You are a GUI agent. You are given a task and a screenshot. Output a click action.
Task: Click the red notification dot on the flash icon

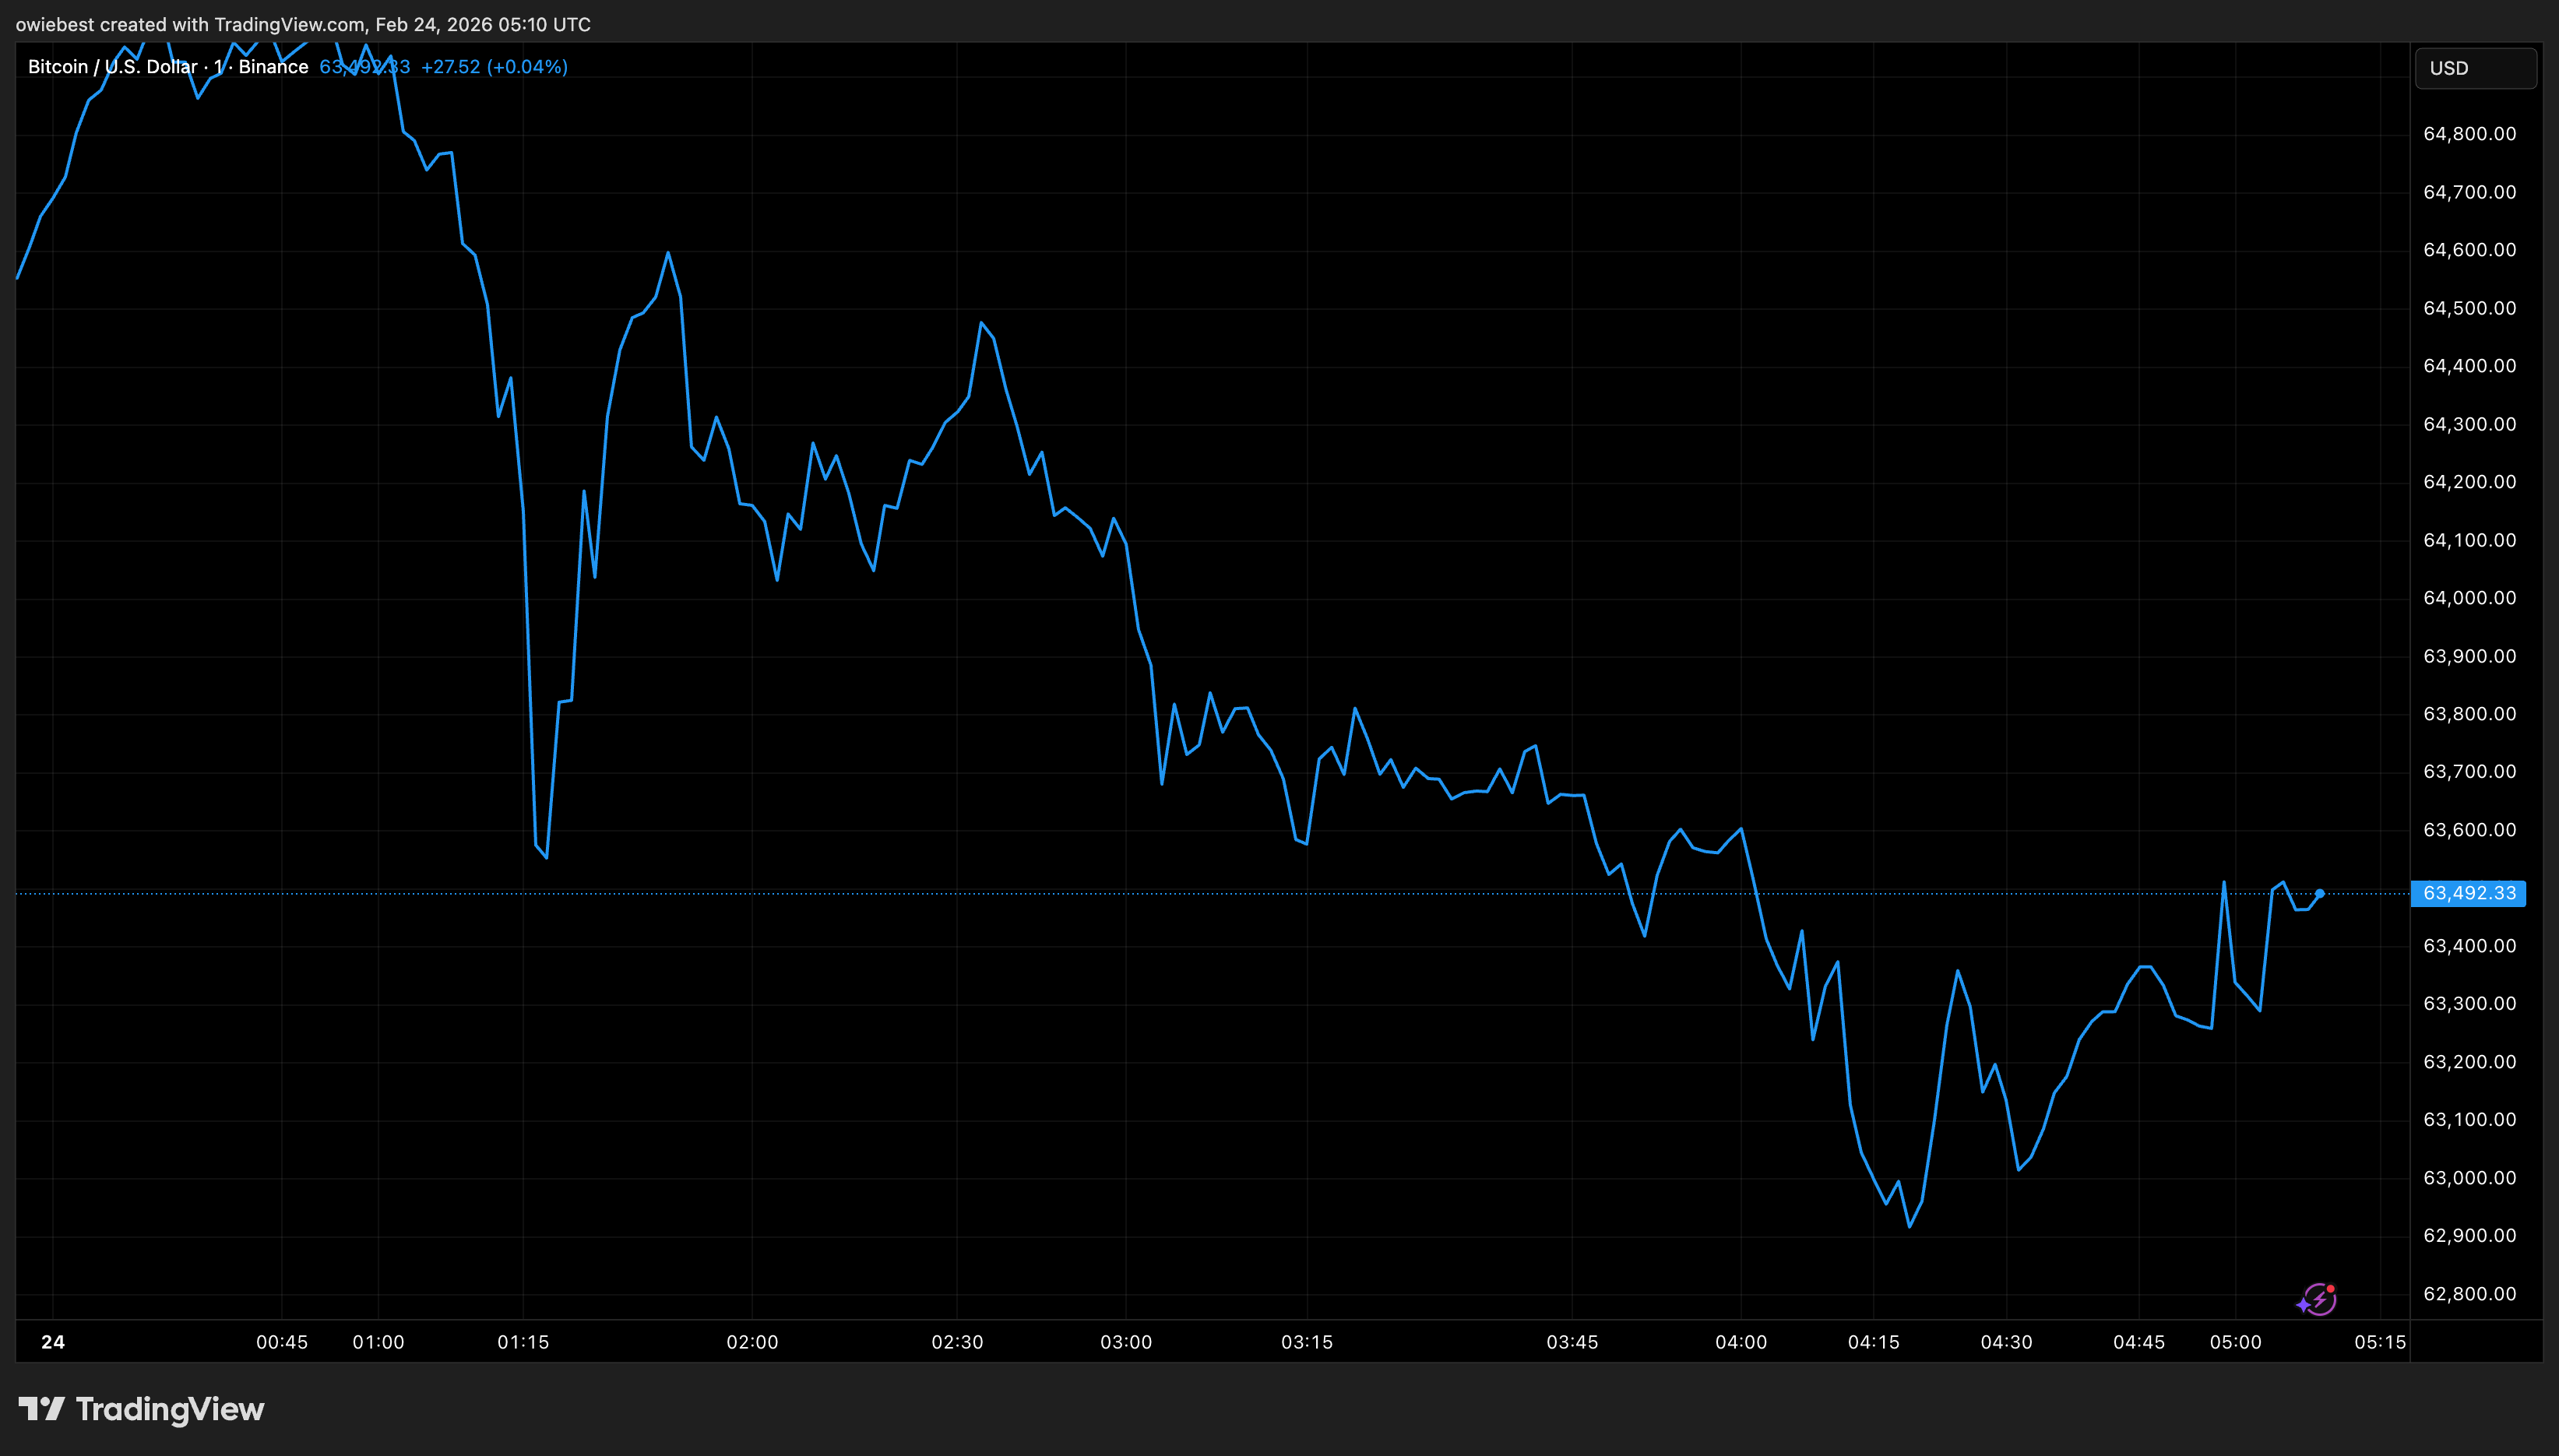point(2331,1288)
